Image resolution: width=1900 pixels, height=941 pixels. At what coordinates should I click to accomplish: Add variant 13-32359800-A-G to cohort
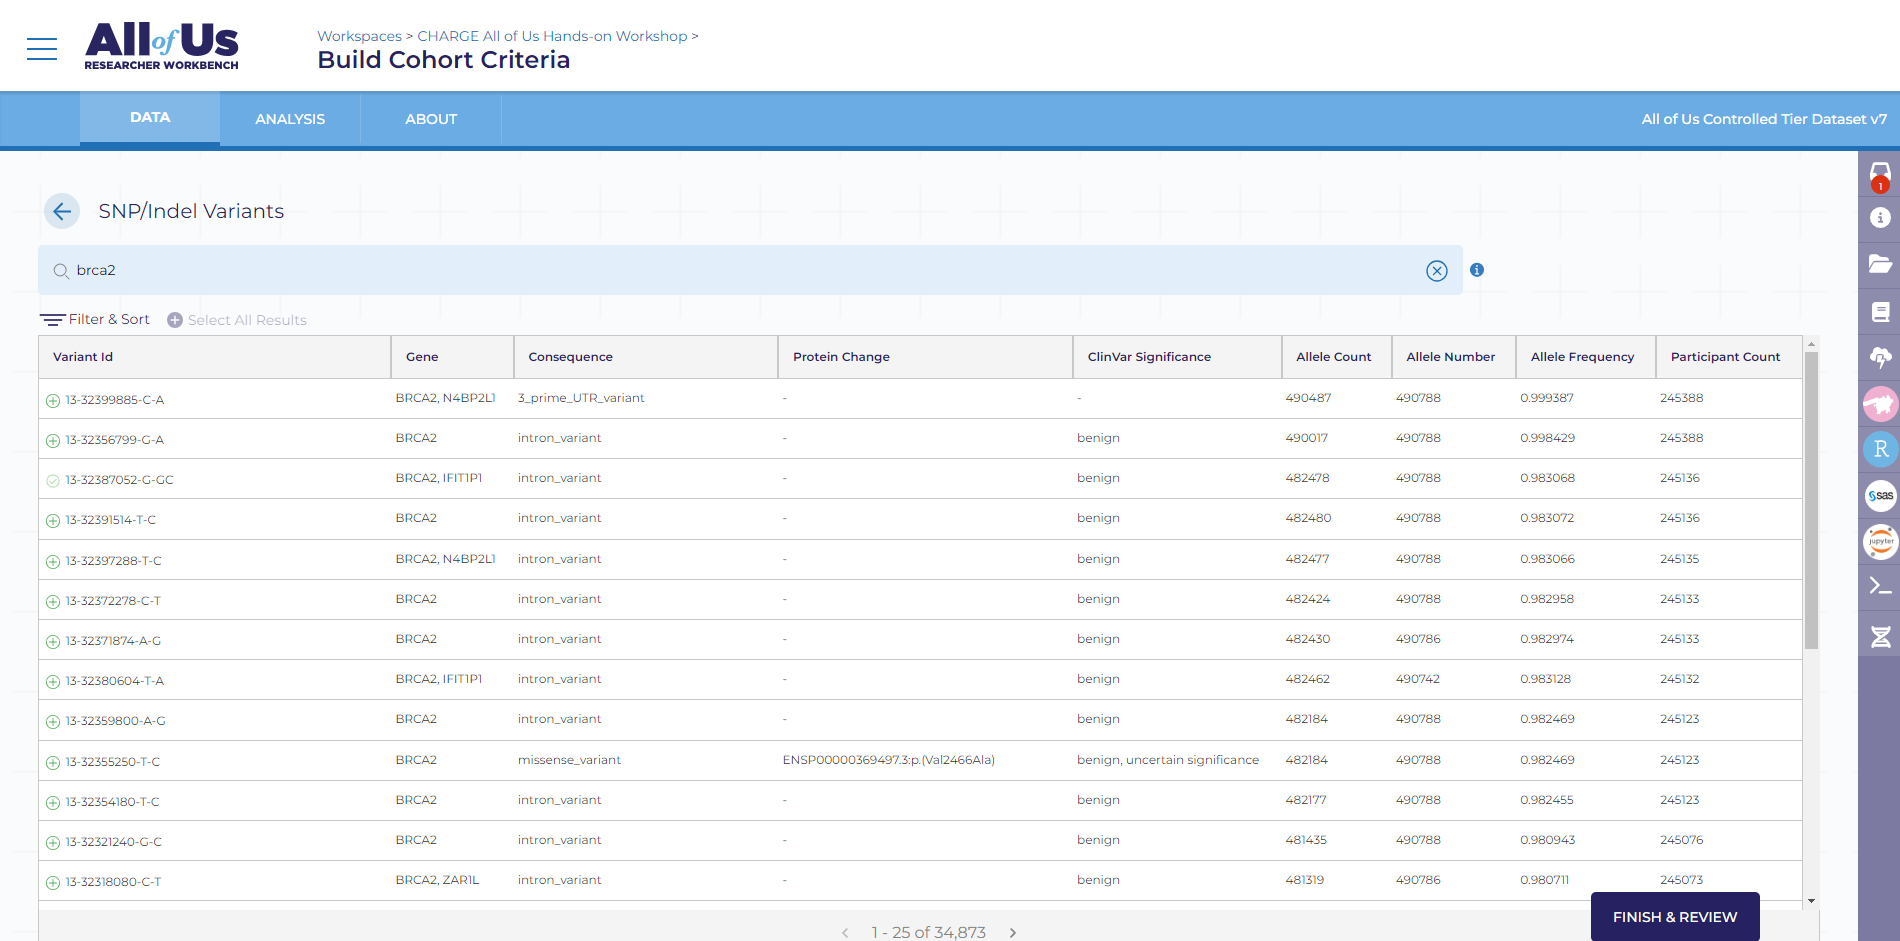53,721
